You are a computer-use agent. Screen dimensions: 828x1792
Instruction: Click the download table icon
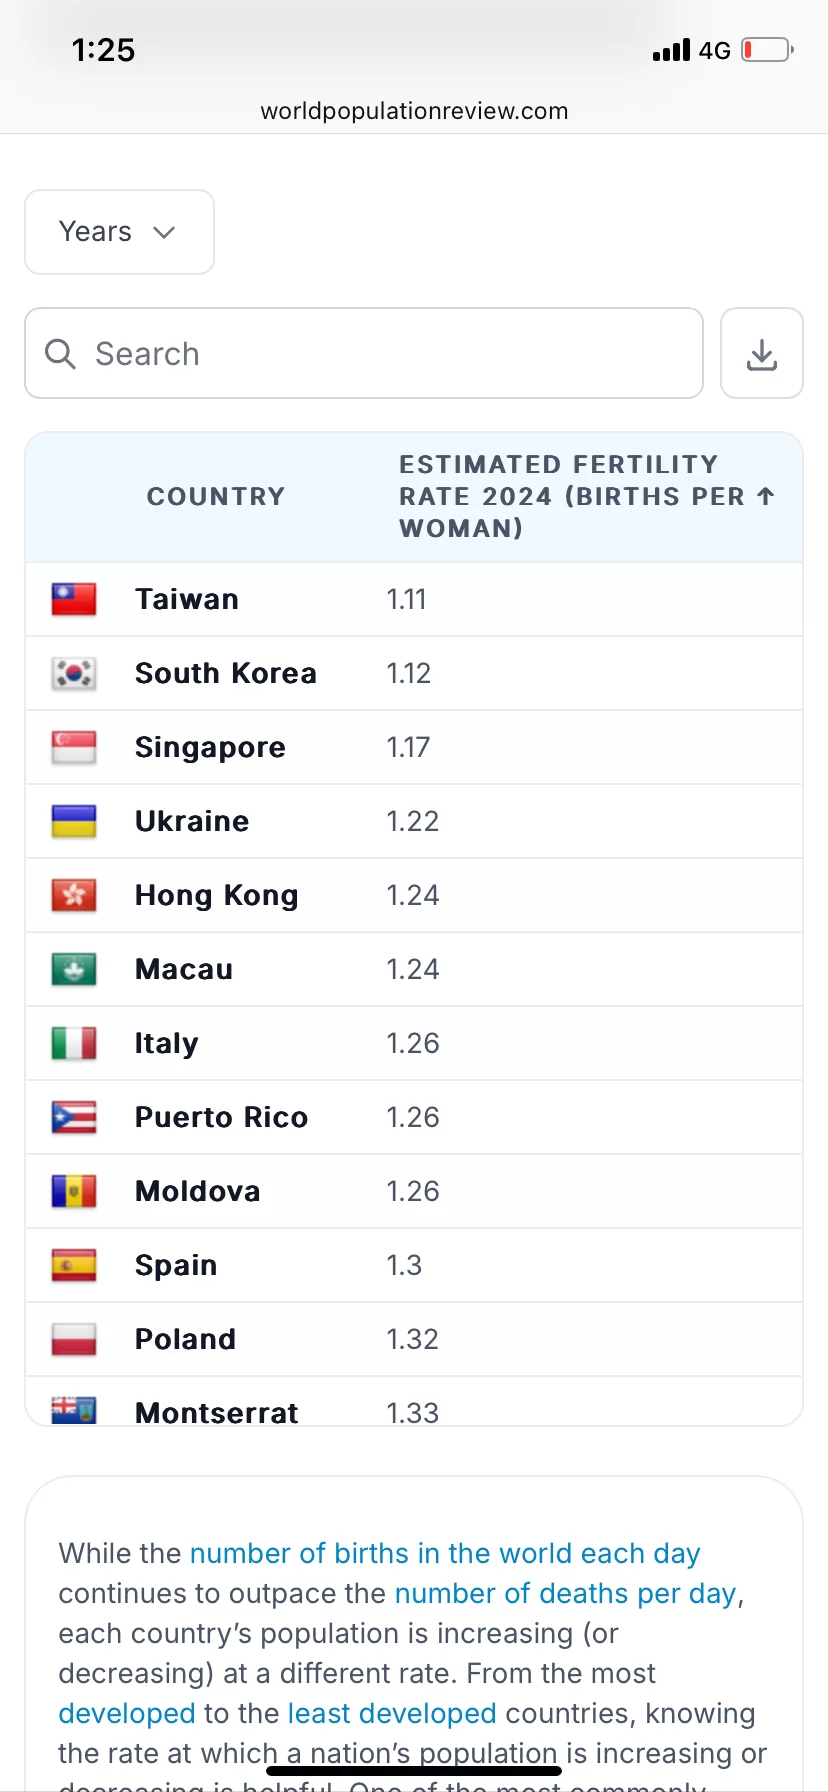tap(762, 354)
